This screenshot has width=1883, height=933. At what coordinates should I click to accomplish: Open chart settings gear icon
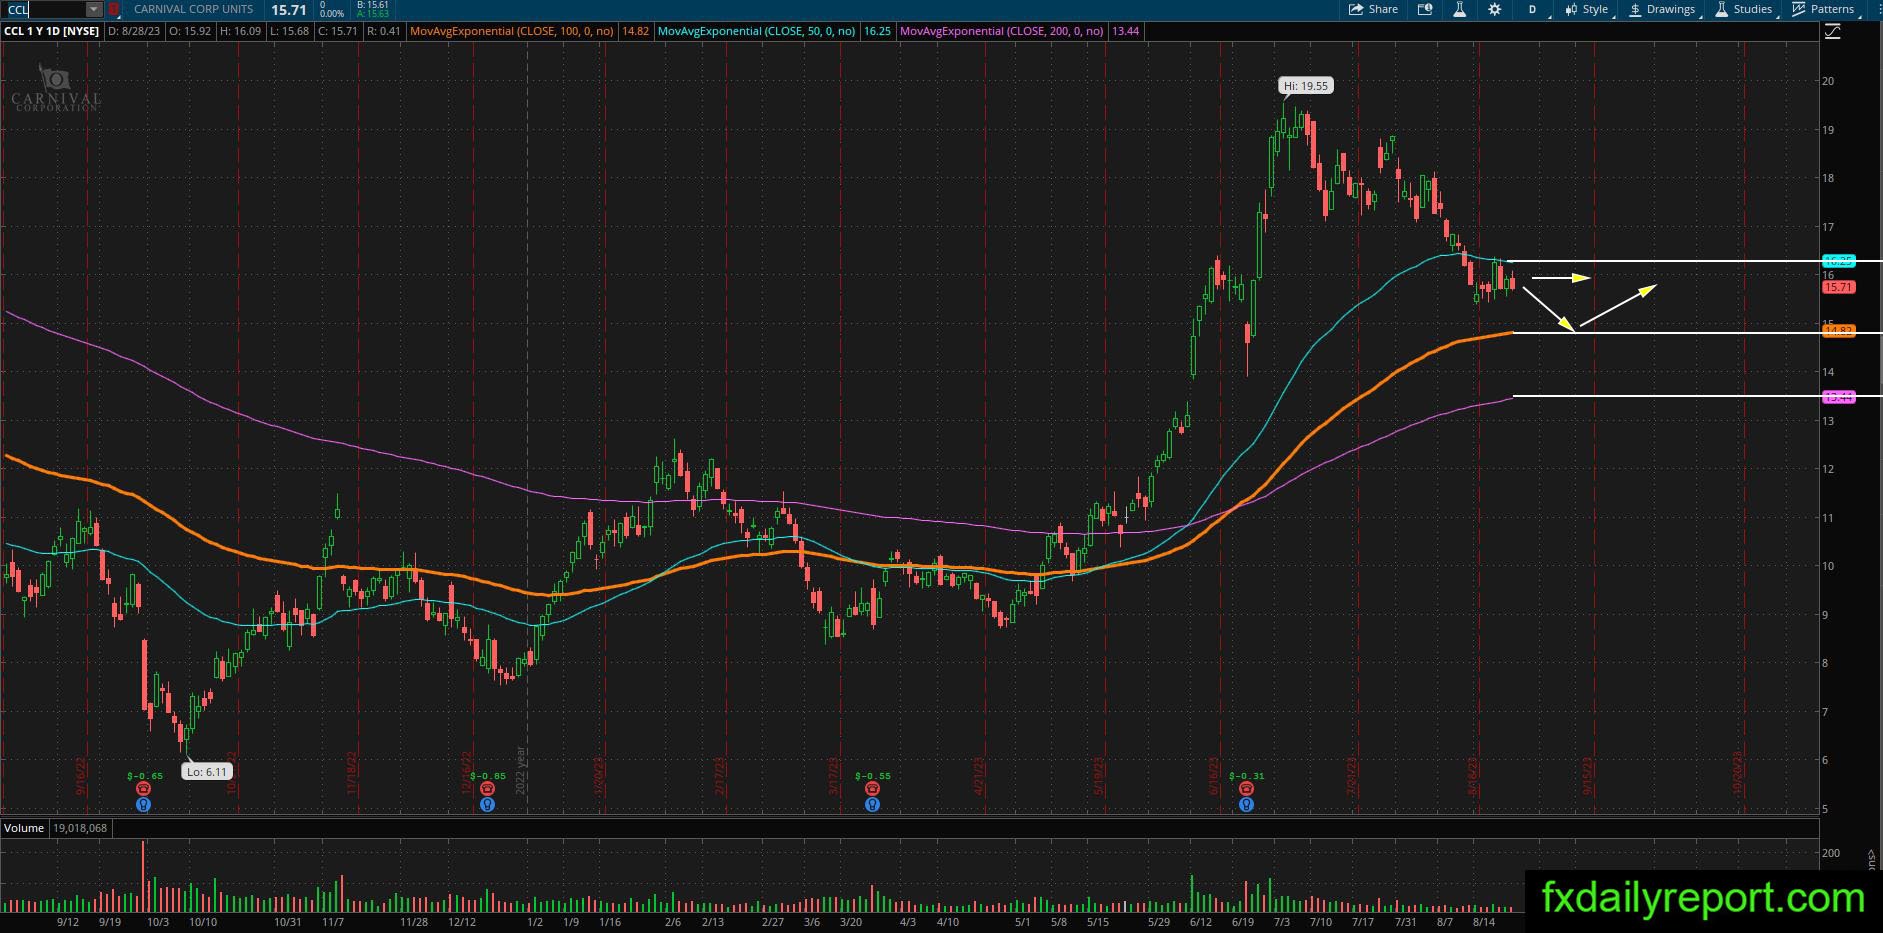(x=1494, y=10)
